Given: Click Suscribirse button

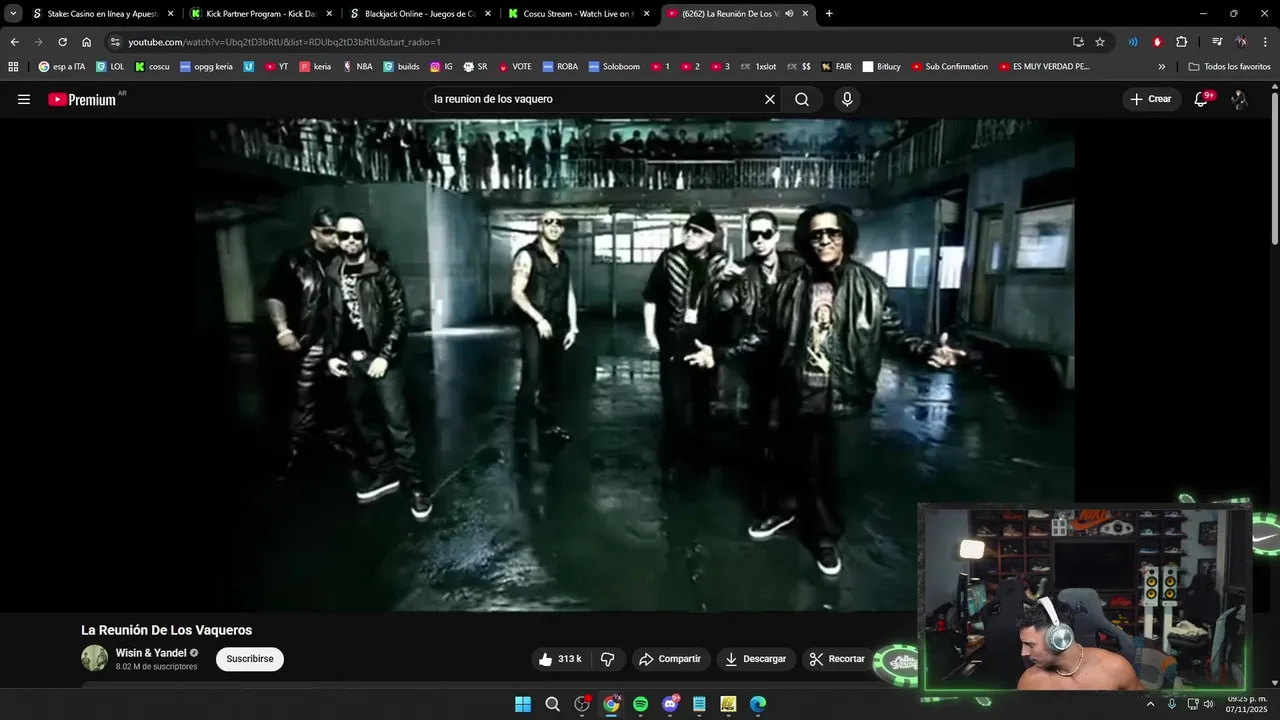Looking at the screenshot, I should 250,659.
